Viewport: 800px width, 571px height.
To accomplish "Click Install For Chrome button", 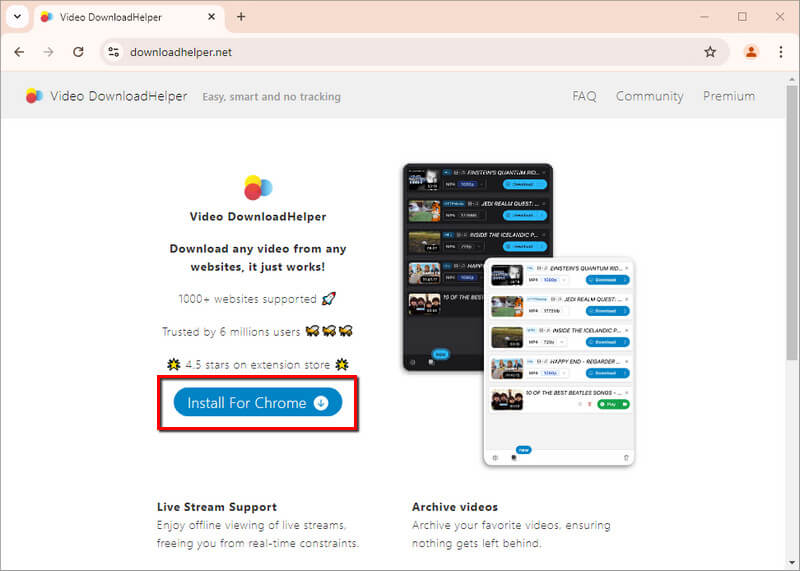I will point(258,403).
